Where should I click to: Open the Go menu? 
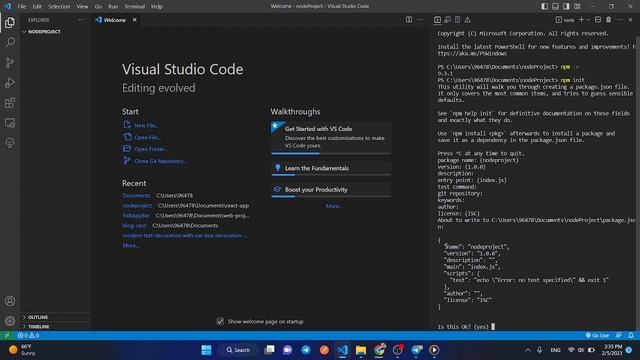click(98, 7)
